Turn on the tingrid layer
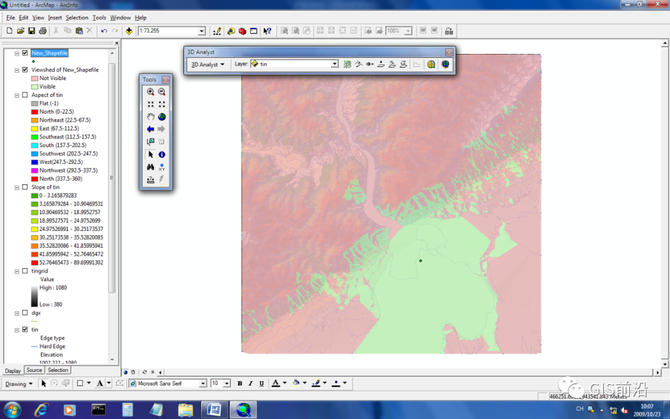Image resolution: width=670 pixels, height=419 pixels. tap(25, 271)
